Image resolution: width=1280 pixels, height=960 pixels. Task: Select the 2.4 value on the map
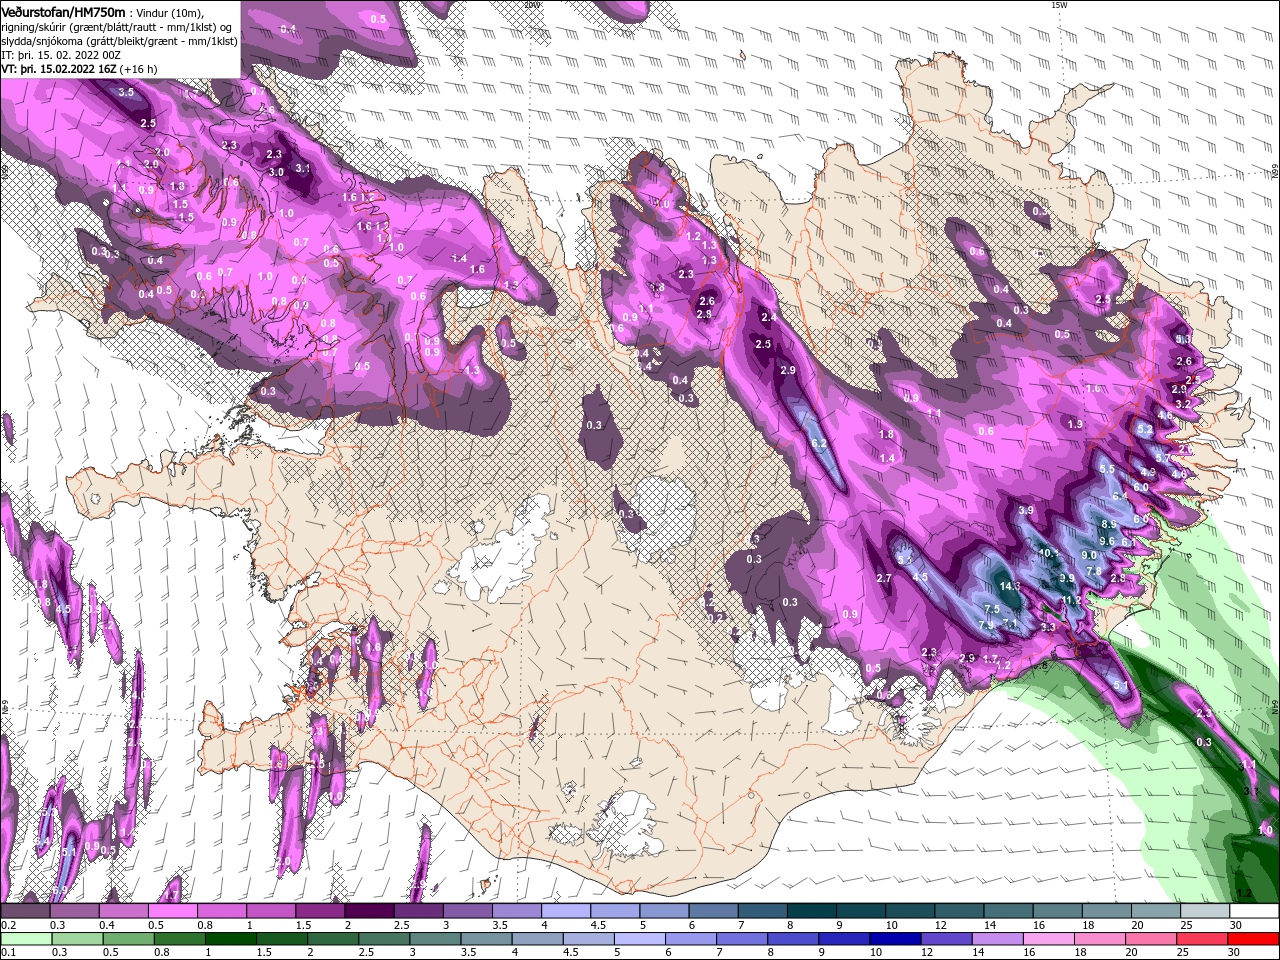[769, 317]
